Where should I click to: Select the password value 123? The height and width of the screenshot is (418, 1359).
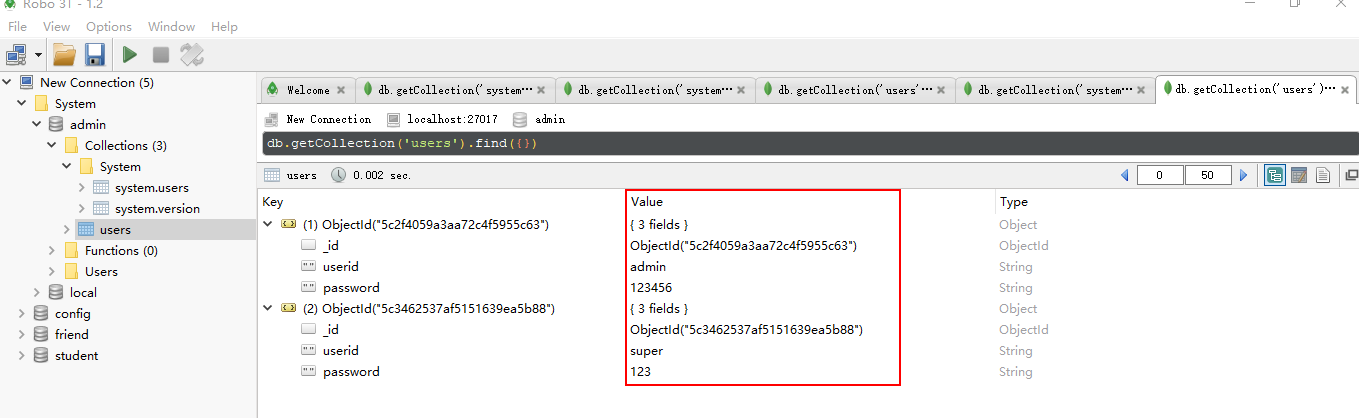(x=639, y=371)
